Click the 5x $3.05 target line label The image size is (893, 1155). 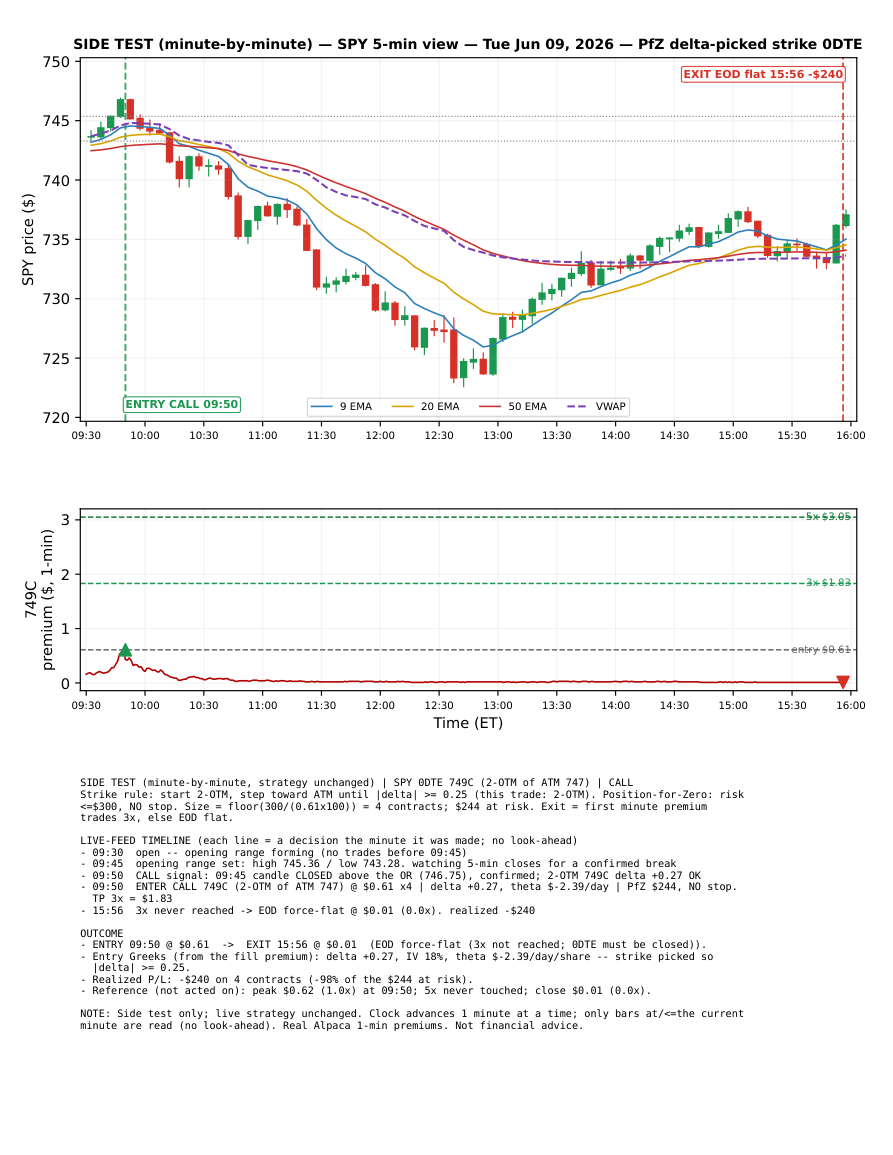coord(828,516)
